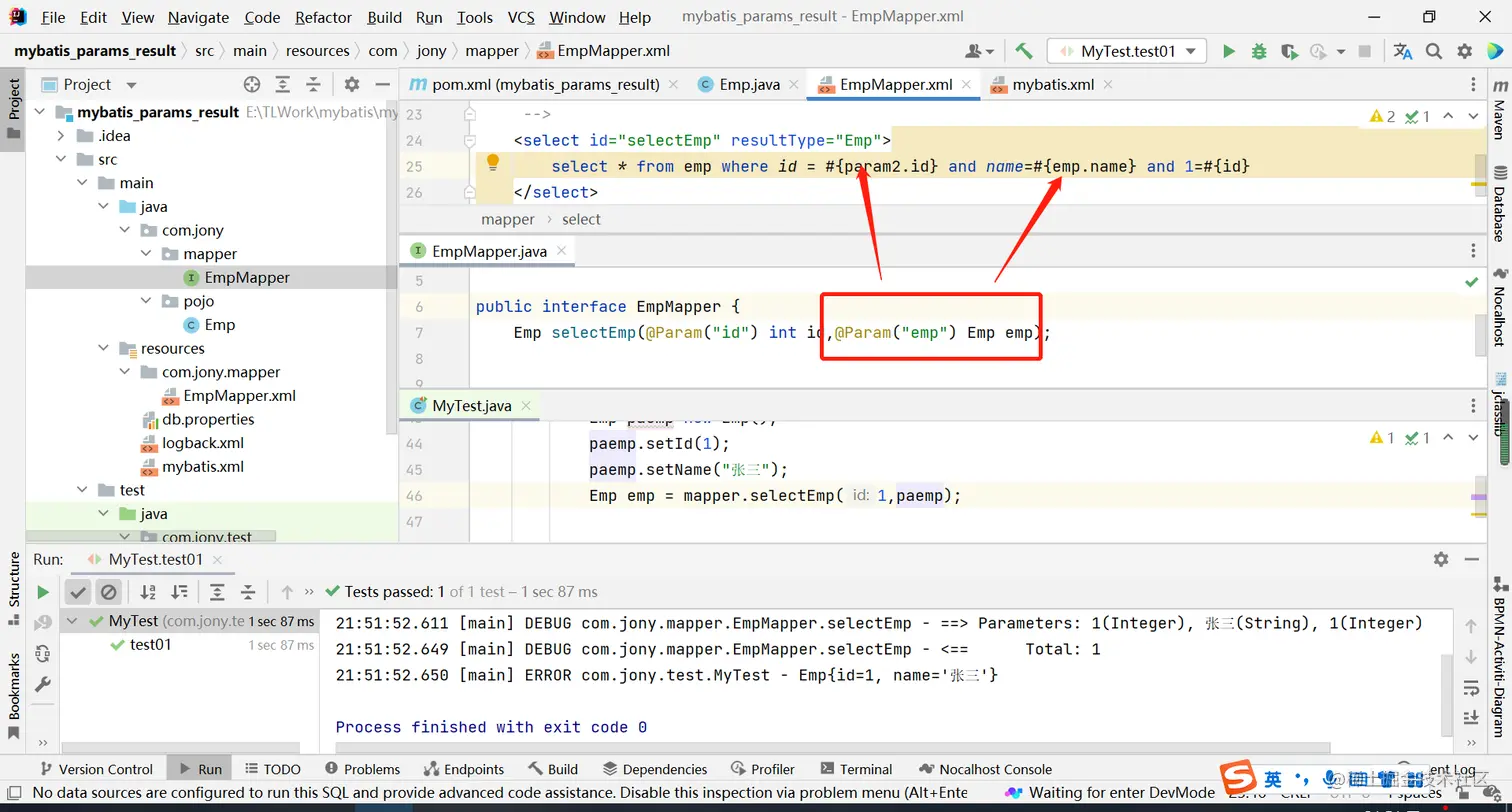1512x812 pixels.
Task: Open the VCS menu
Action: 521,17
